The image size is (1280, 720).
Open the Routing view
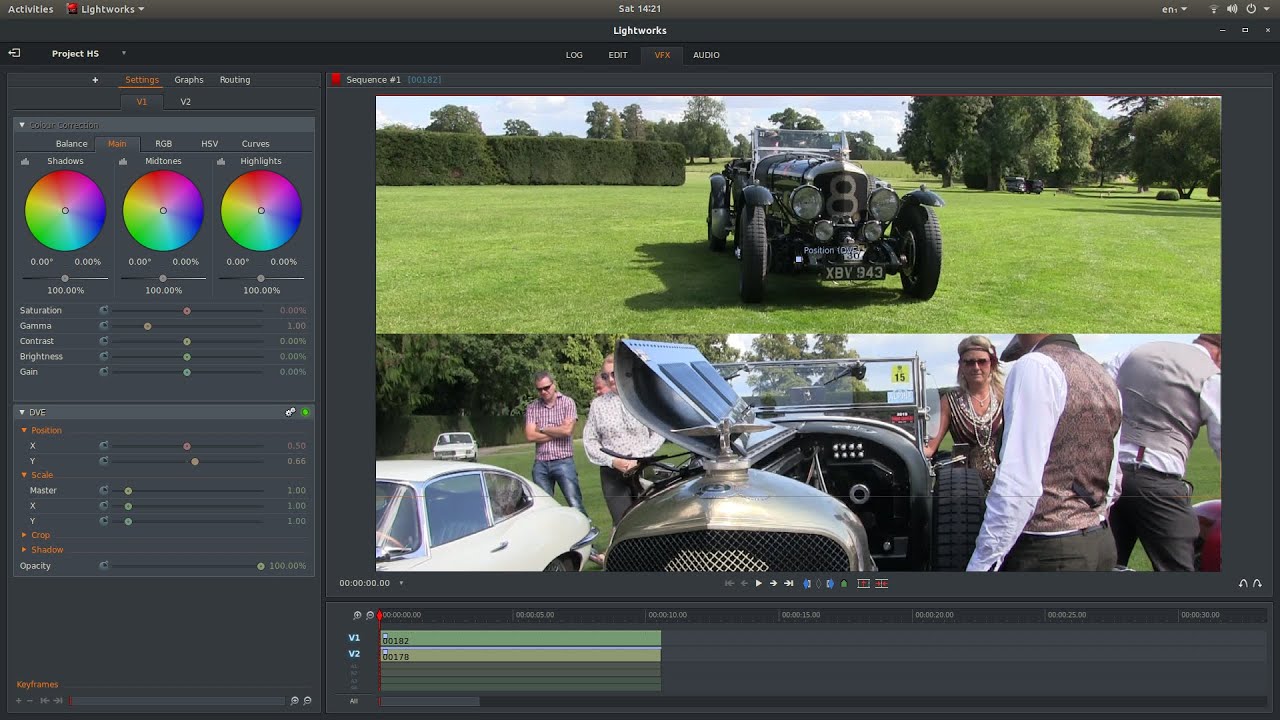[235, 80]
